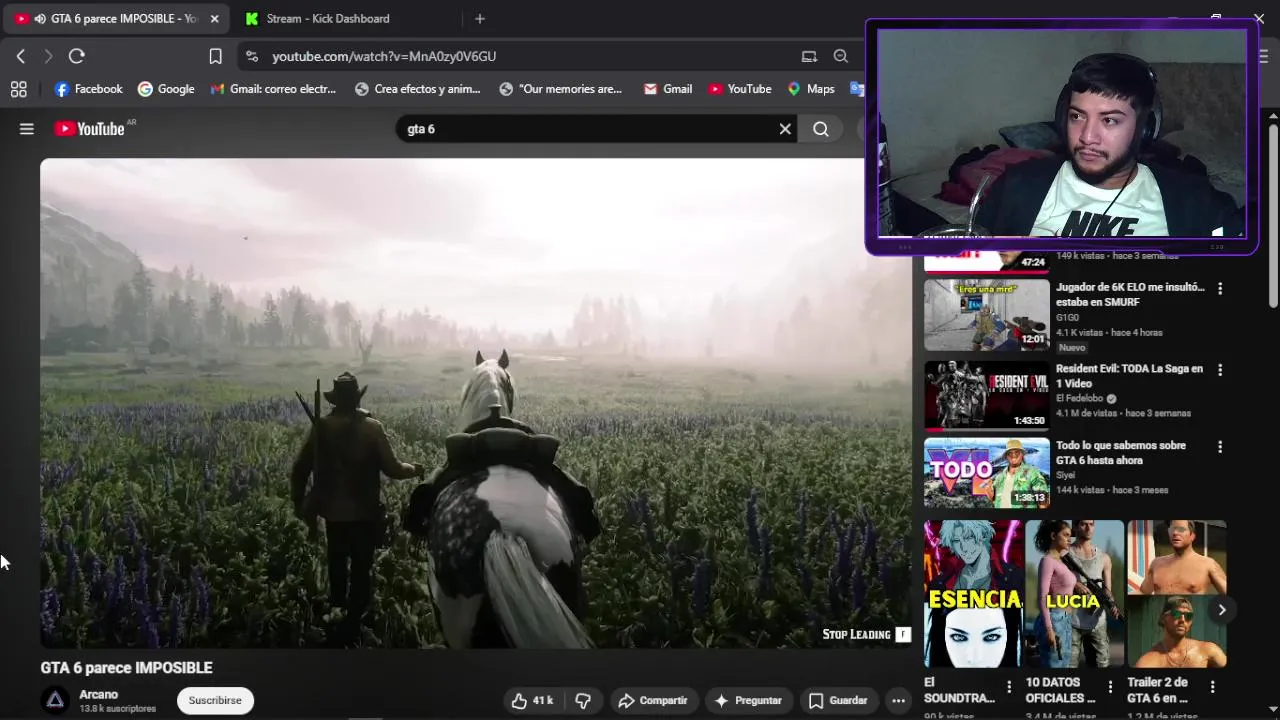The height and width of the screenshot is (720, 1280).
Task: Share the video with Compartir
Action: (652, 700)
